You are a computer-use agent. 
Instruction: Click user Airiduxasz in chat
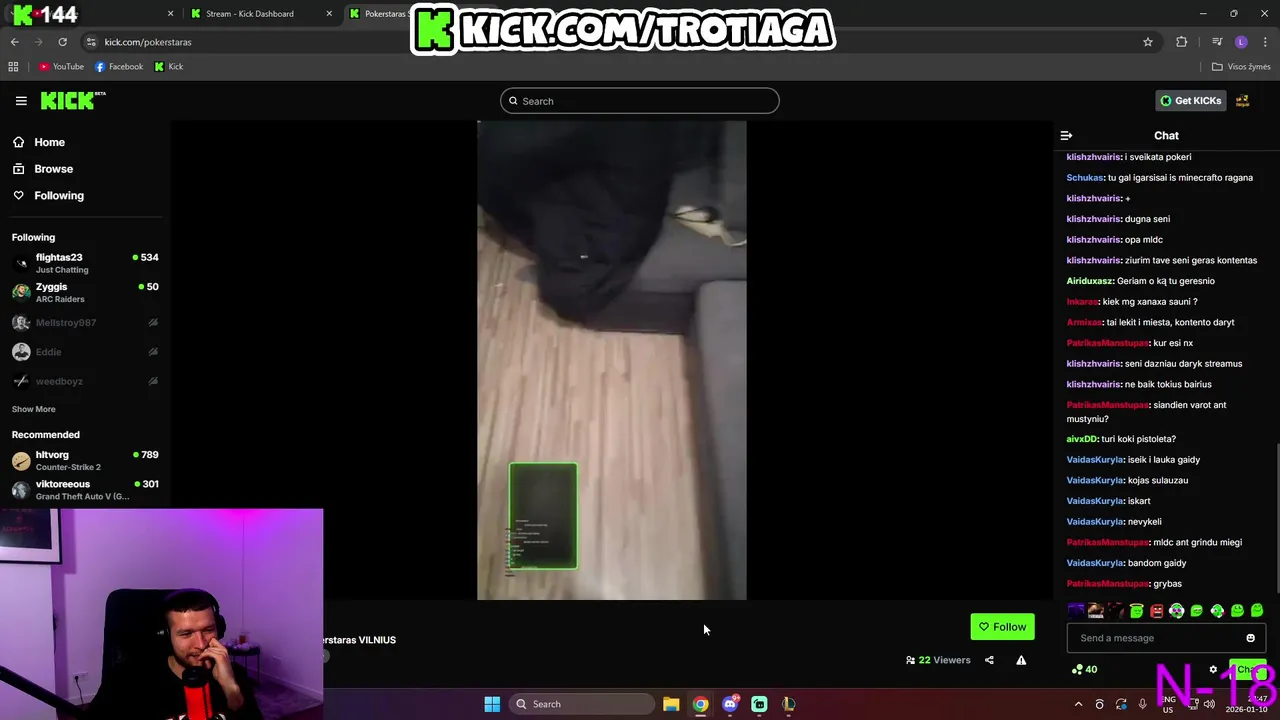1090,281
